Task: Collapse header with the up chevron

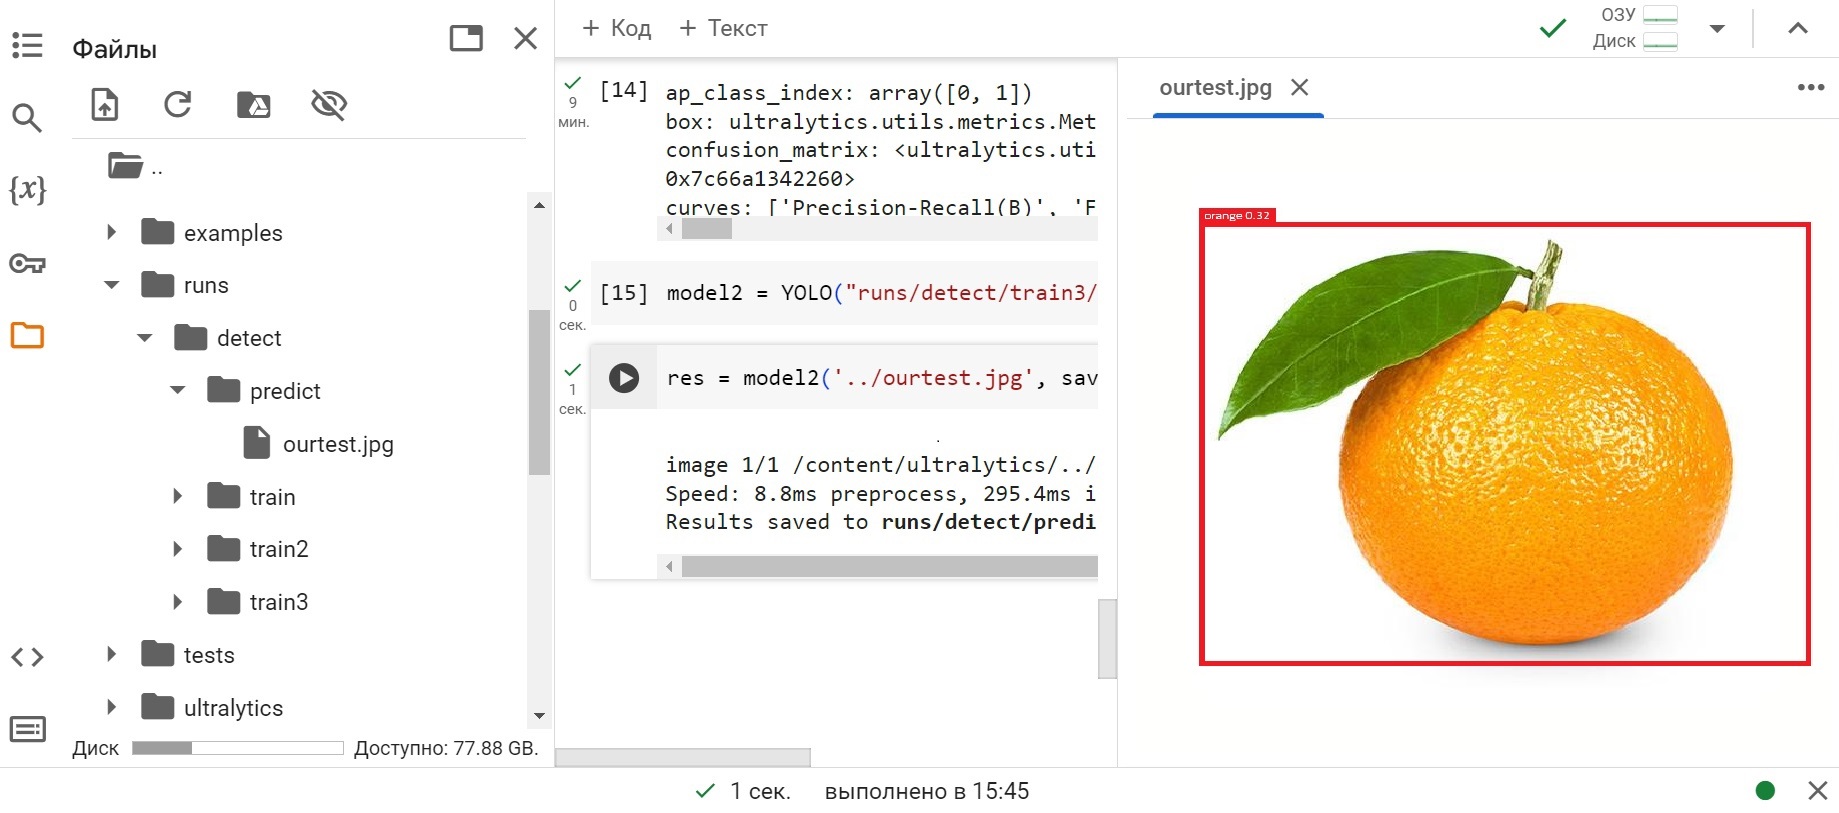Action: (1798, 28)
